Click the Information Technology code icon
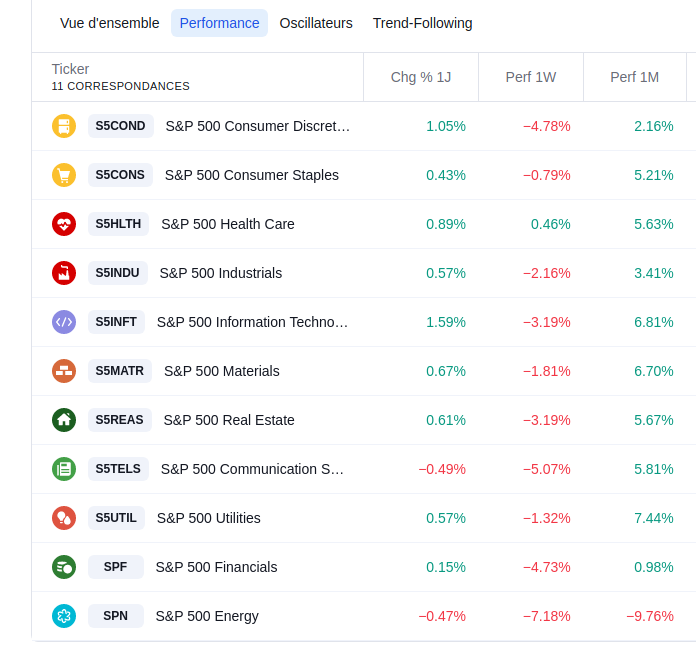696x666 pixels. pyautogui.click(x=64, y=322)
